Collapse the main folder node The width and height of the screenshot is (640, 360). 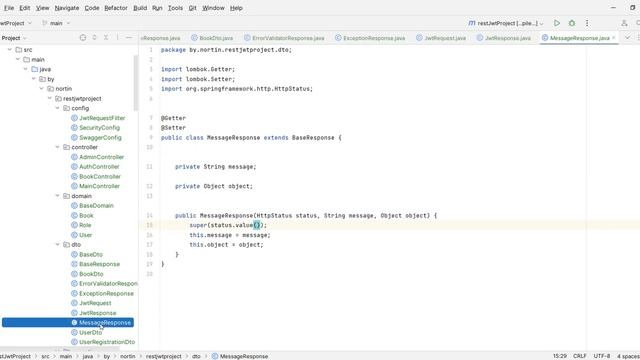click(18, 59)
